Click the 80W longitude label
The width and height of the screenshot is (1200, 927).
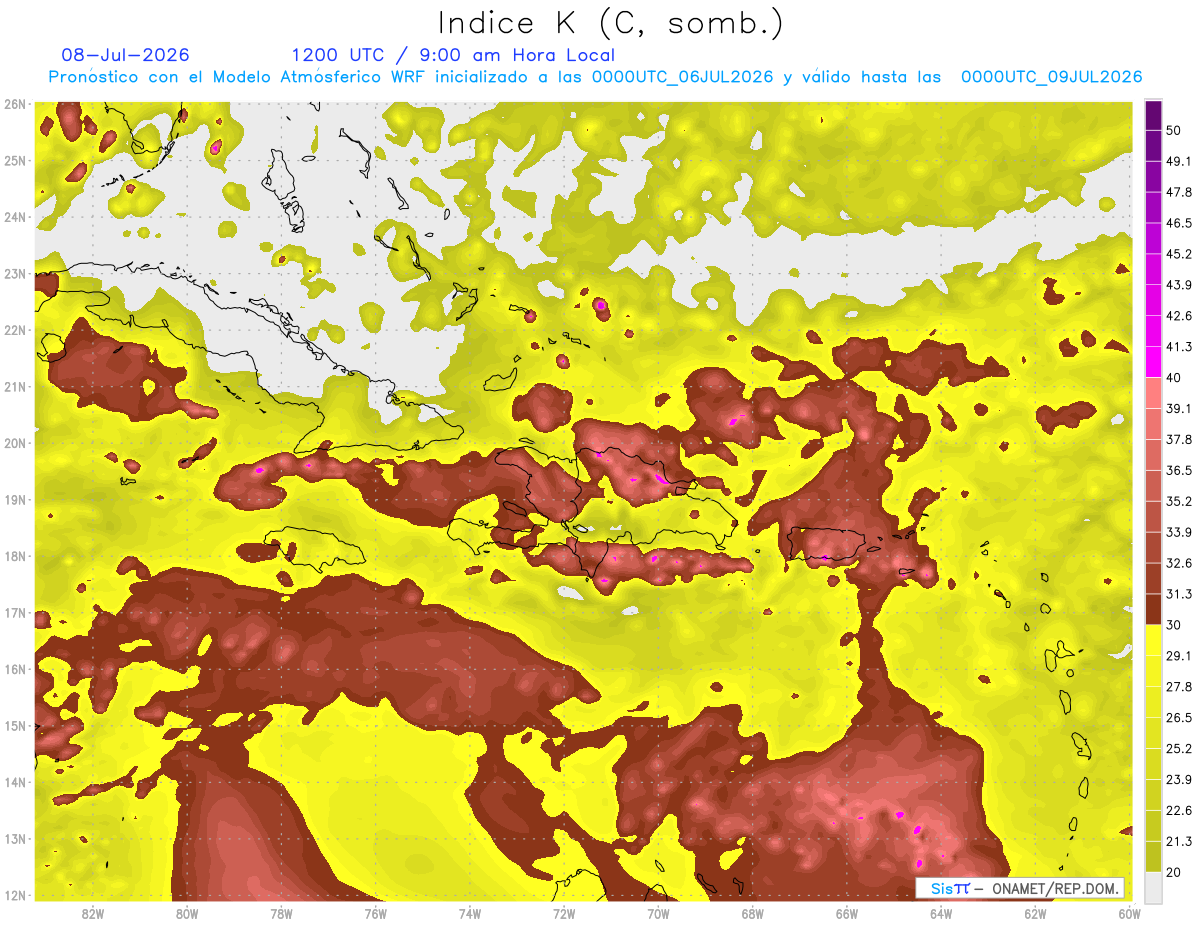(187, 914)
